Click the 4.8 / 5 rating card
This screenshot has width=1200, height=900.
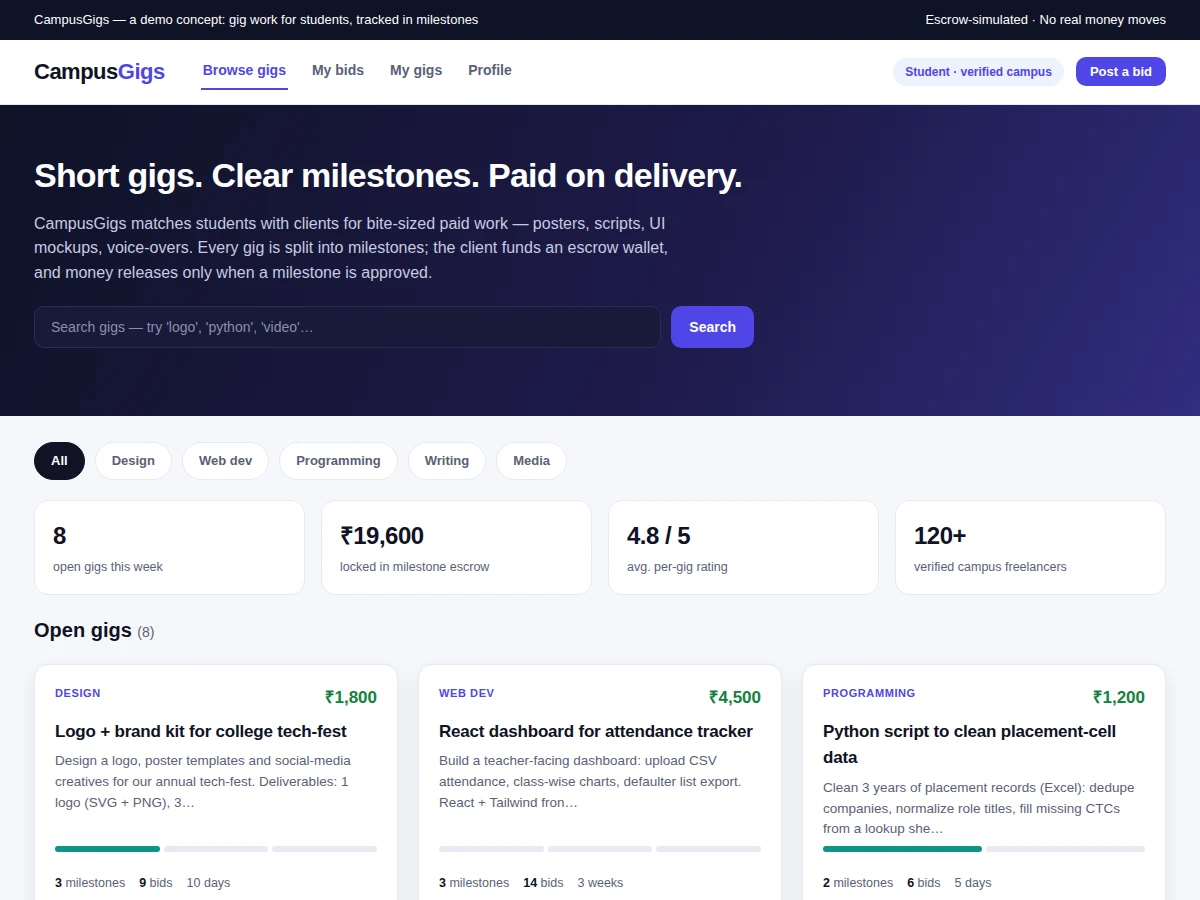point(743,547)
